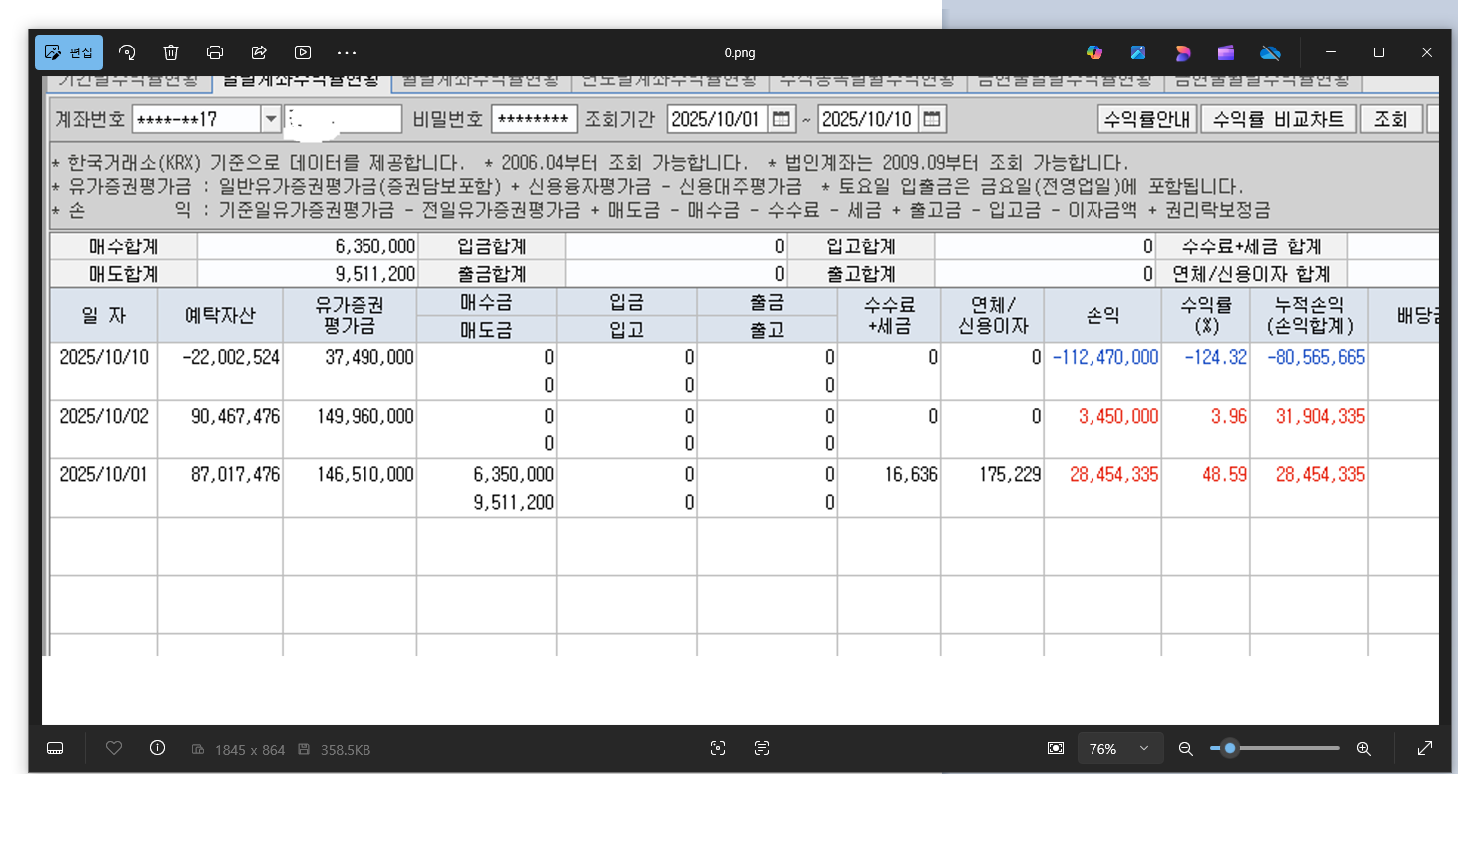Click the visual search focus icon
This screenshot has width=1458, height=864.
point(718,748)
